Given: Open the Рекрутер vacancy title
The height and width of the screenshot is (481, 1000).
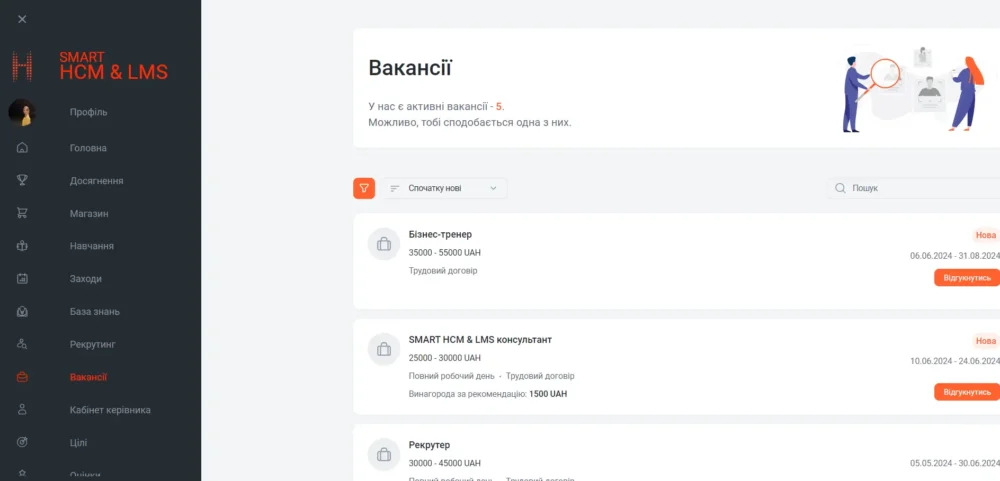Looking at the screenshot, I should 430,445.
